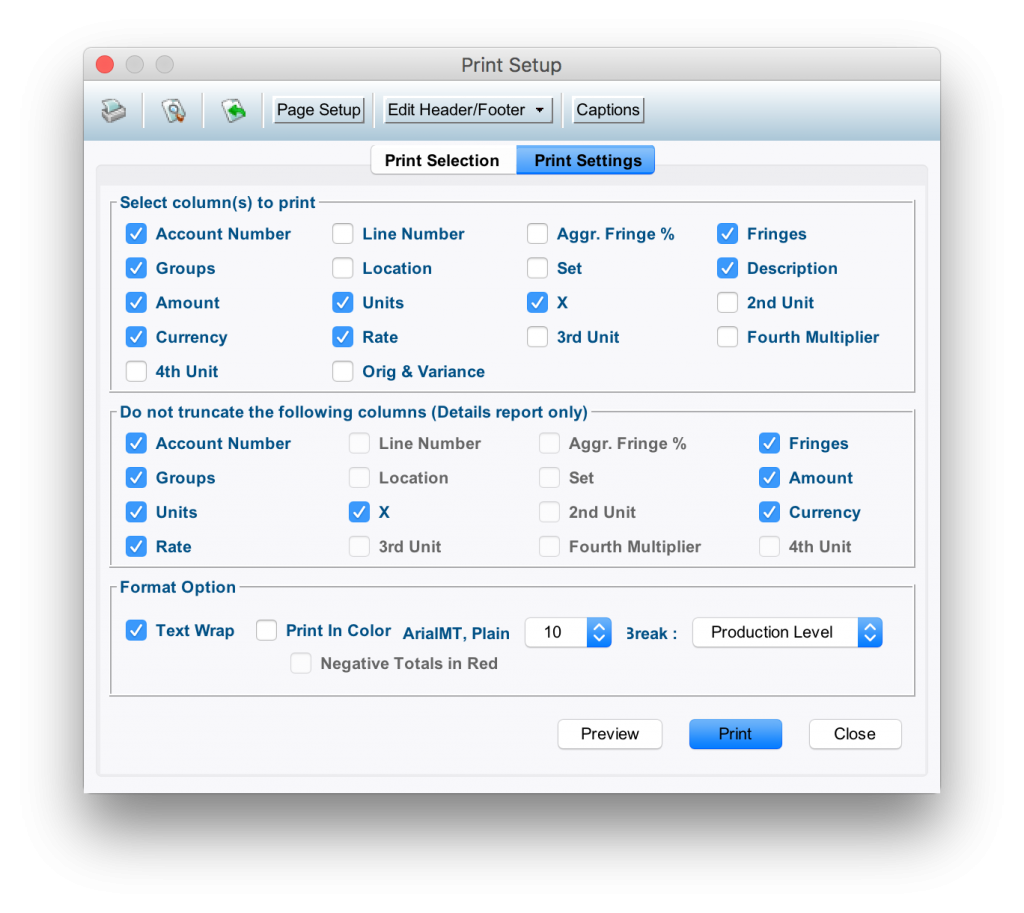Click the Captions toolbar button
Viewport: 1024px width, 913px height.
point(608,110)
